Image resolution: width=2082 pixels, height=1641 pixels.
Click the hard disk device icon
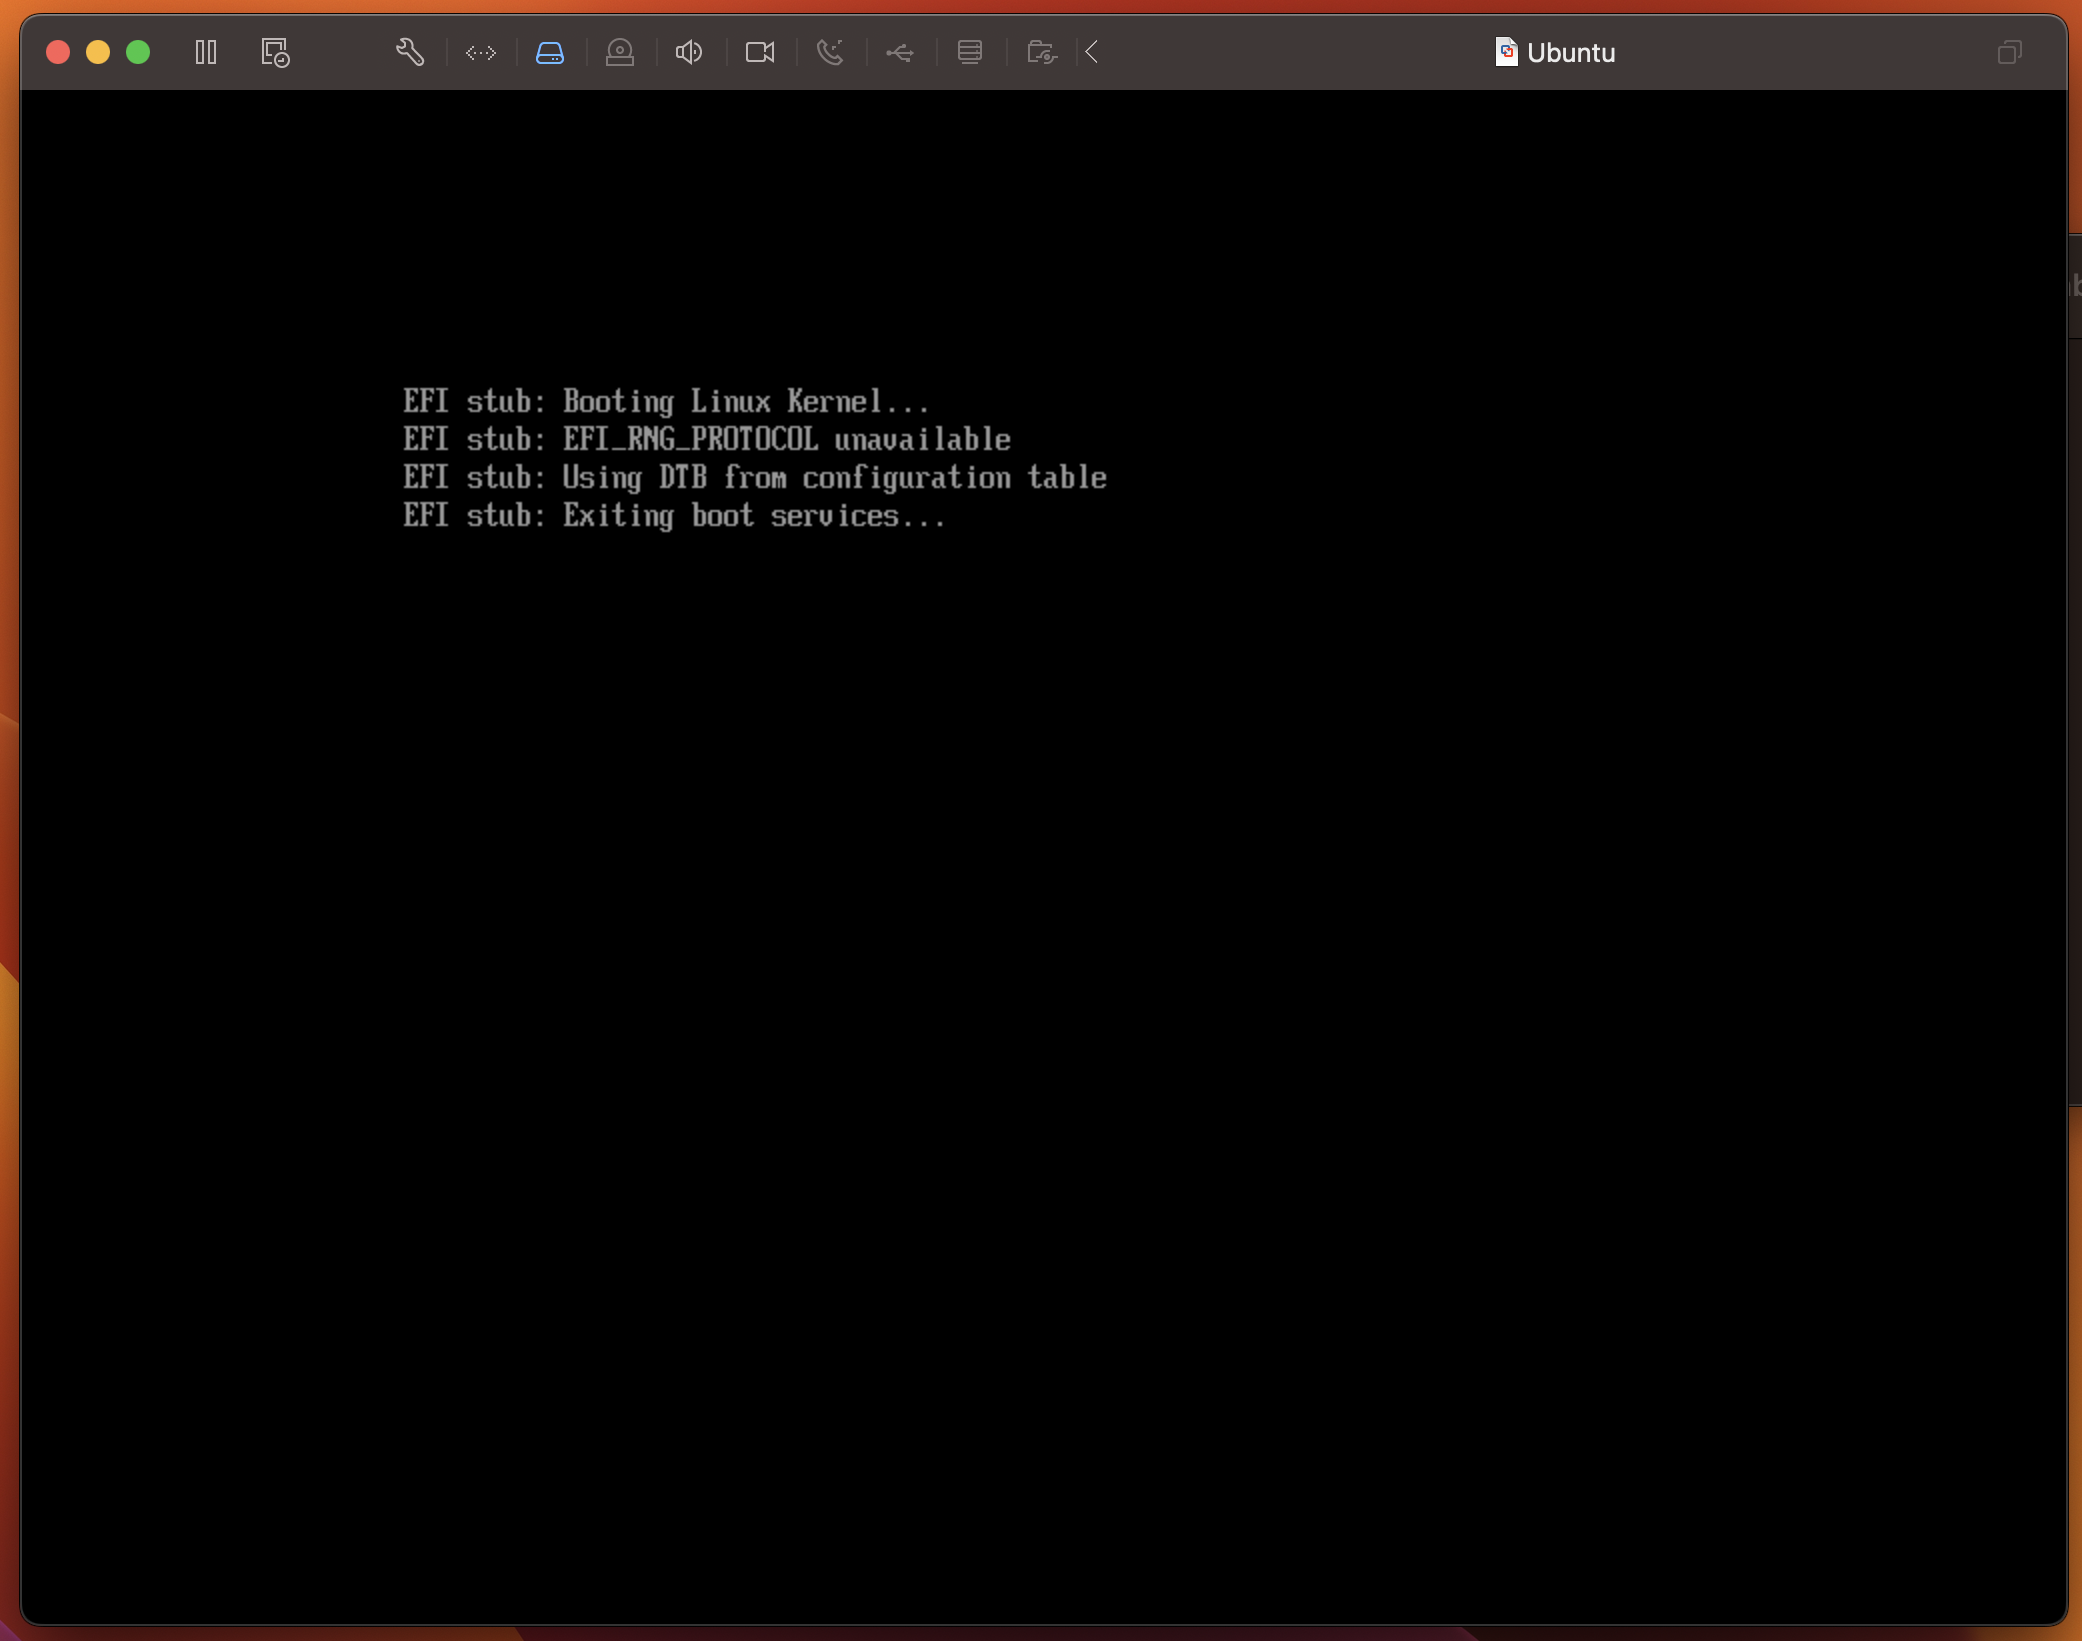click(x=550, y=52)
